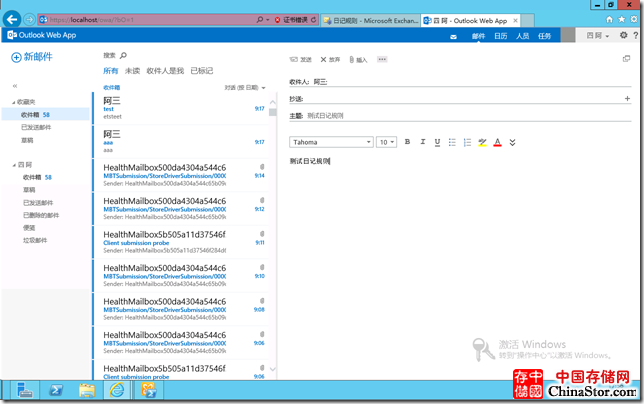
Task: Open 已发送邮件 under Favorites (收藏夹)
Action: (36, 127)
